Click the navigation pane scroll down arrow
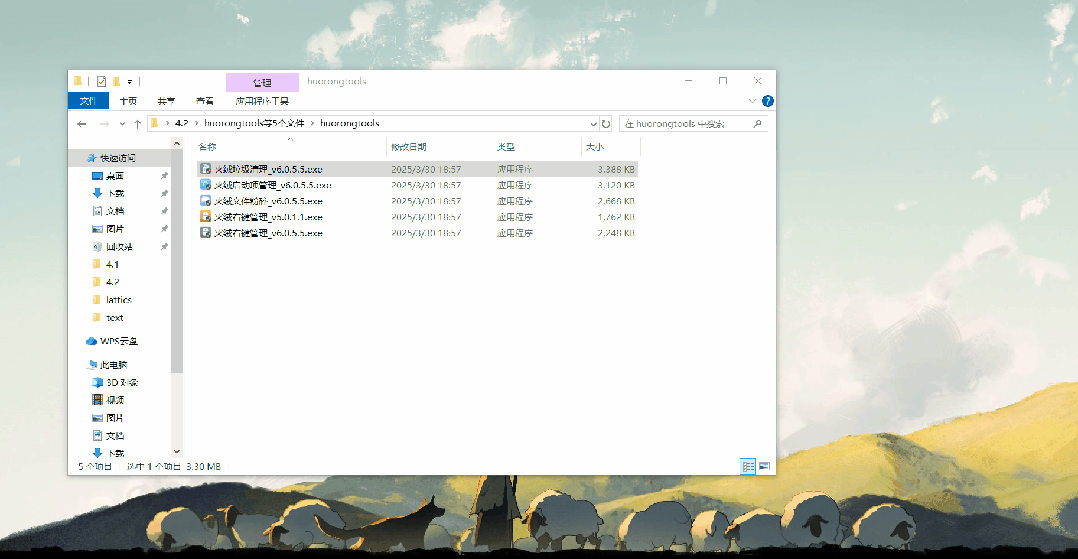 [177, 452]
